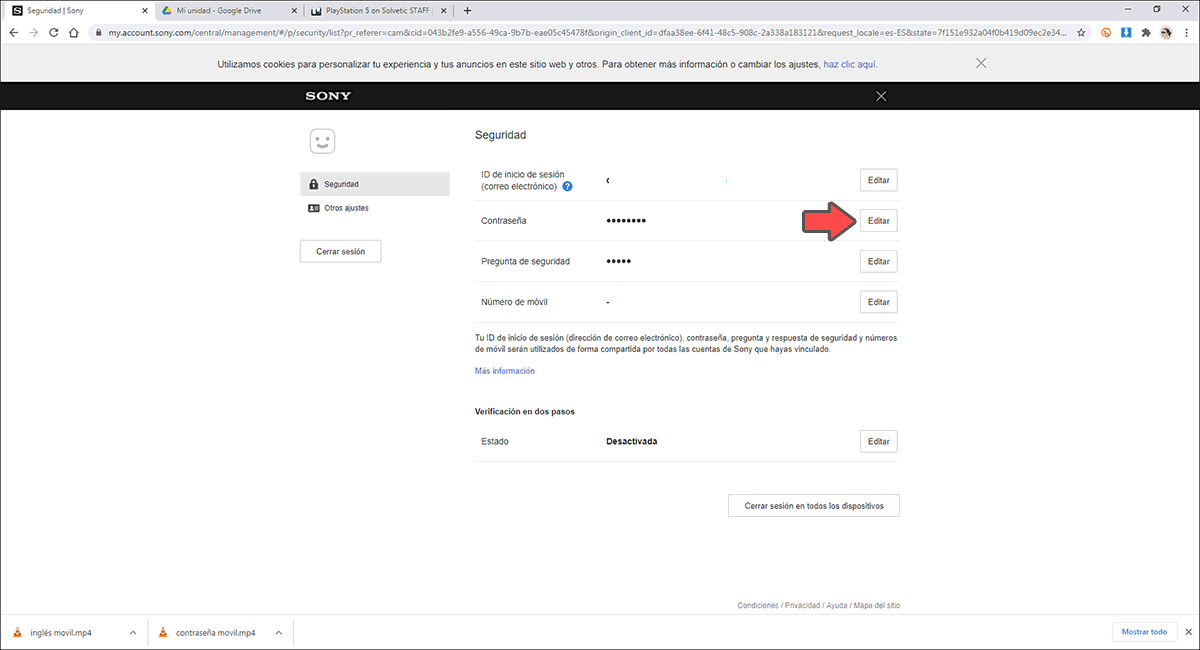Screen dimensions: 1200x650
Task: Dismiss the cookies notification banner
Action: tap(981, 63)
